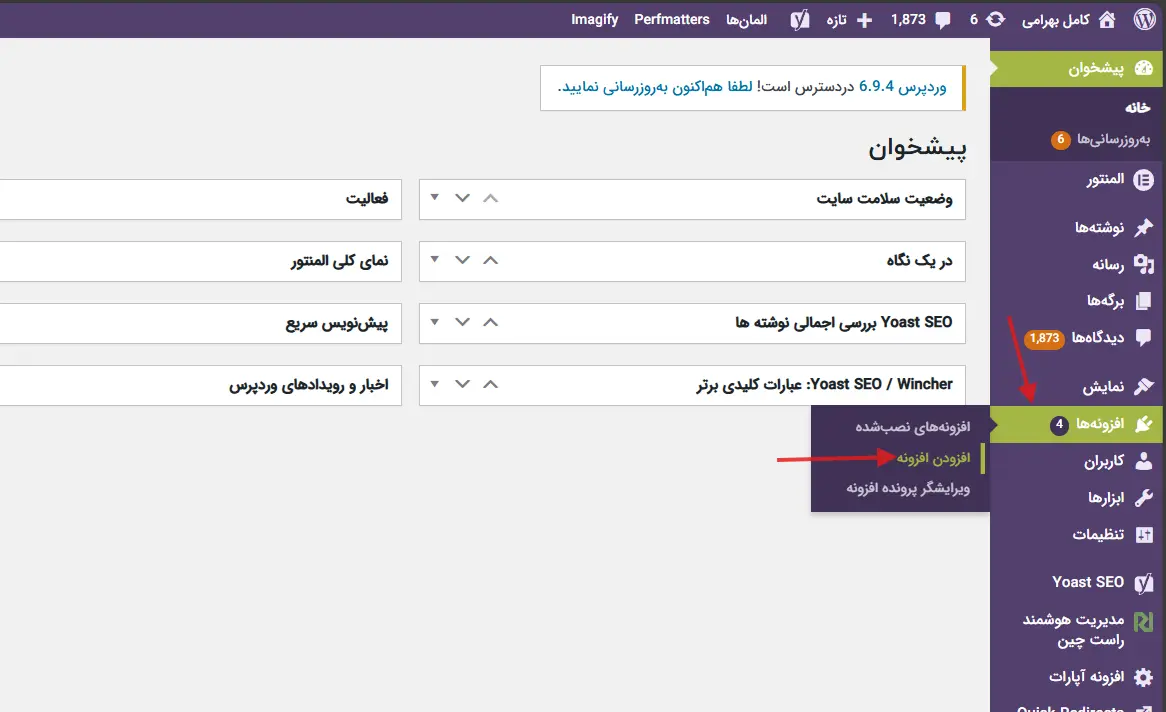Toggle Yoast SEO بررسی اجمالی panel triangle

coord(434,321)
